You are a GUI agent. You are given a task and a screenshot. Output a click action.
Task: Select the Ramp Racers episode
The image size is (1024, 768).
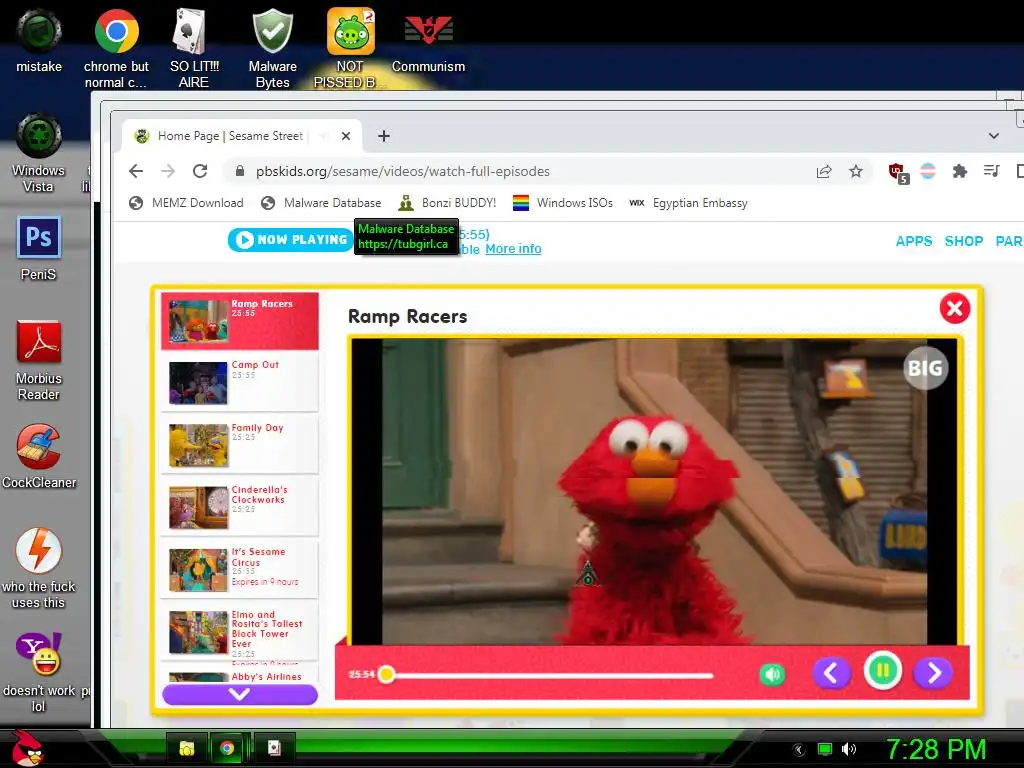click(240, 321)
